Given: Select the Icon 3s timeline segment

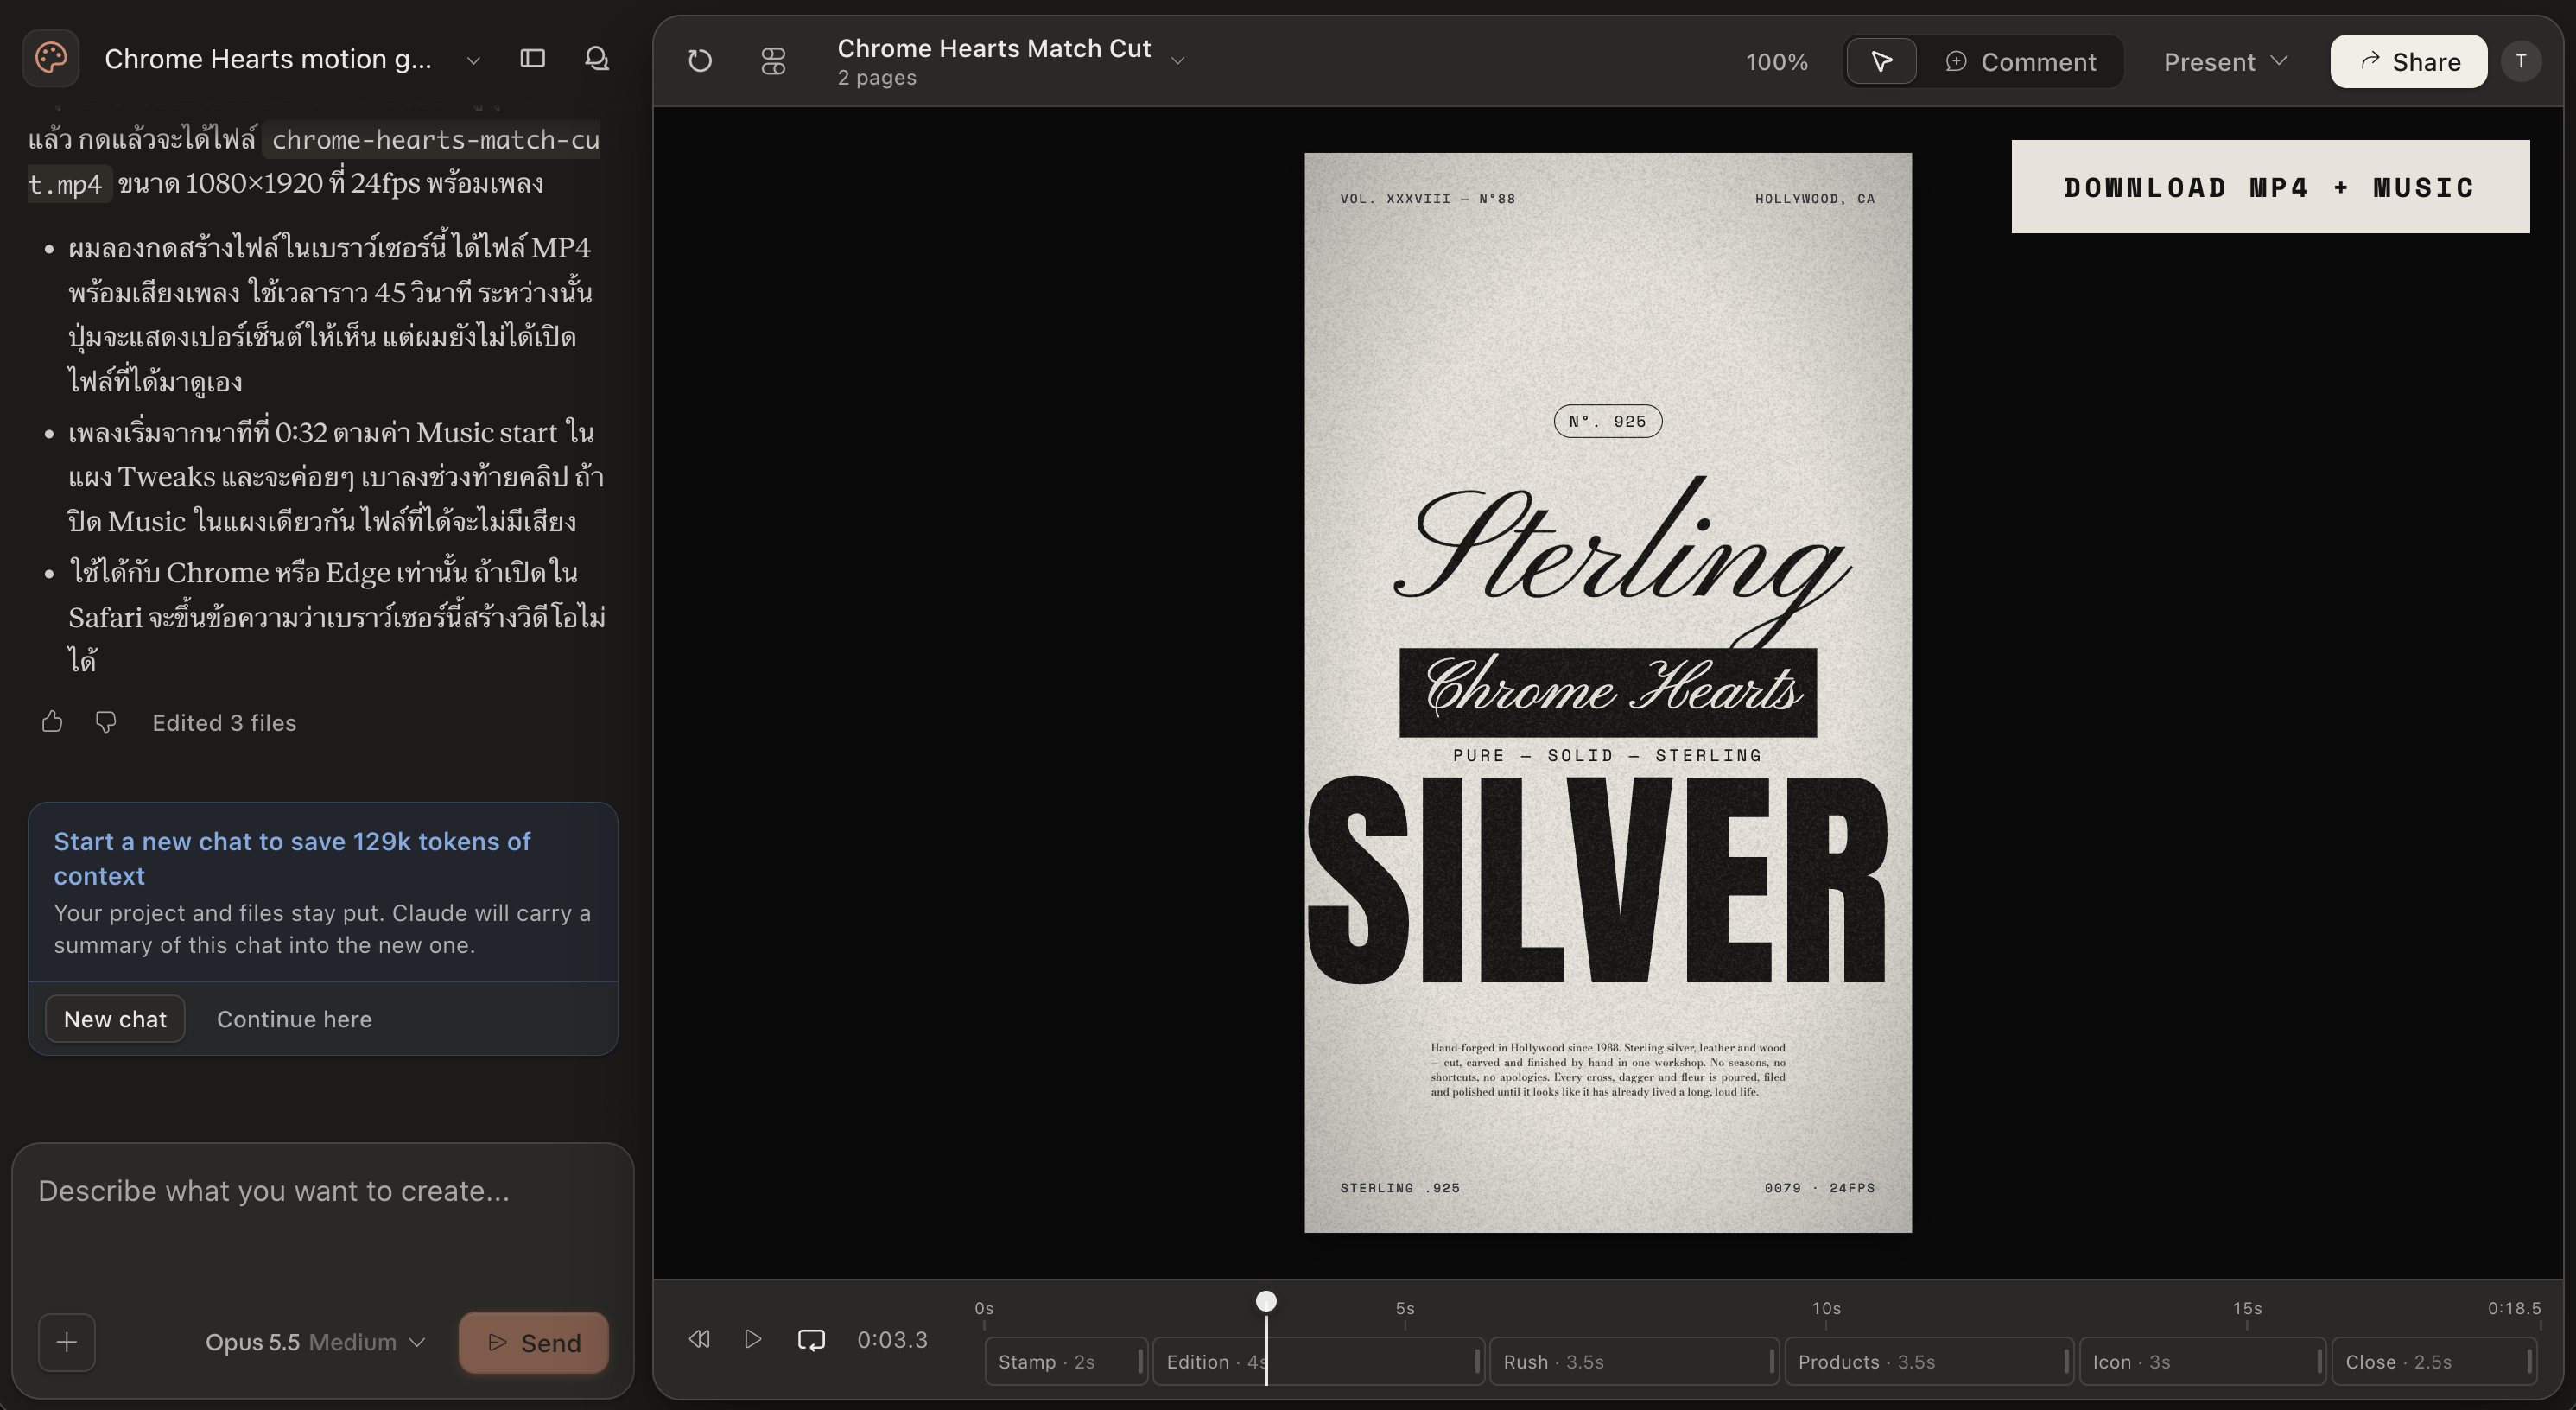Looking at the screenshot, I should click(2202, 1362).
